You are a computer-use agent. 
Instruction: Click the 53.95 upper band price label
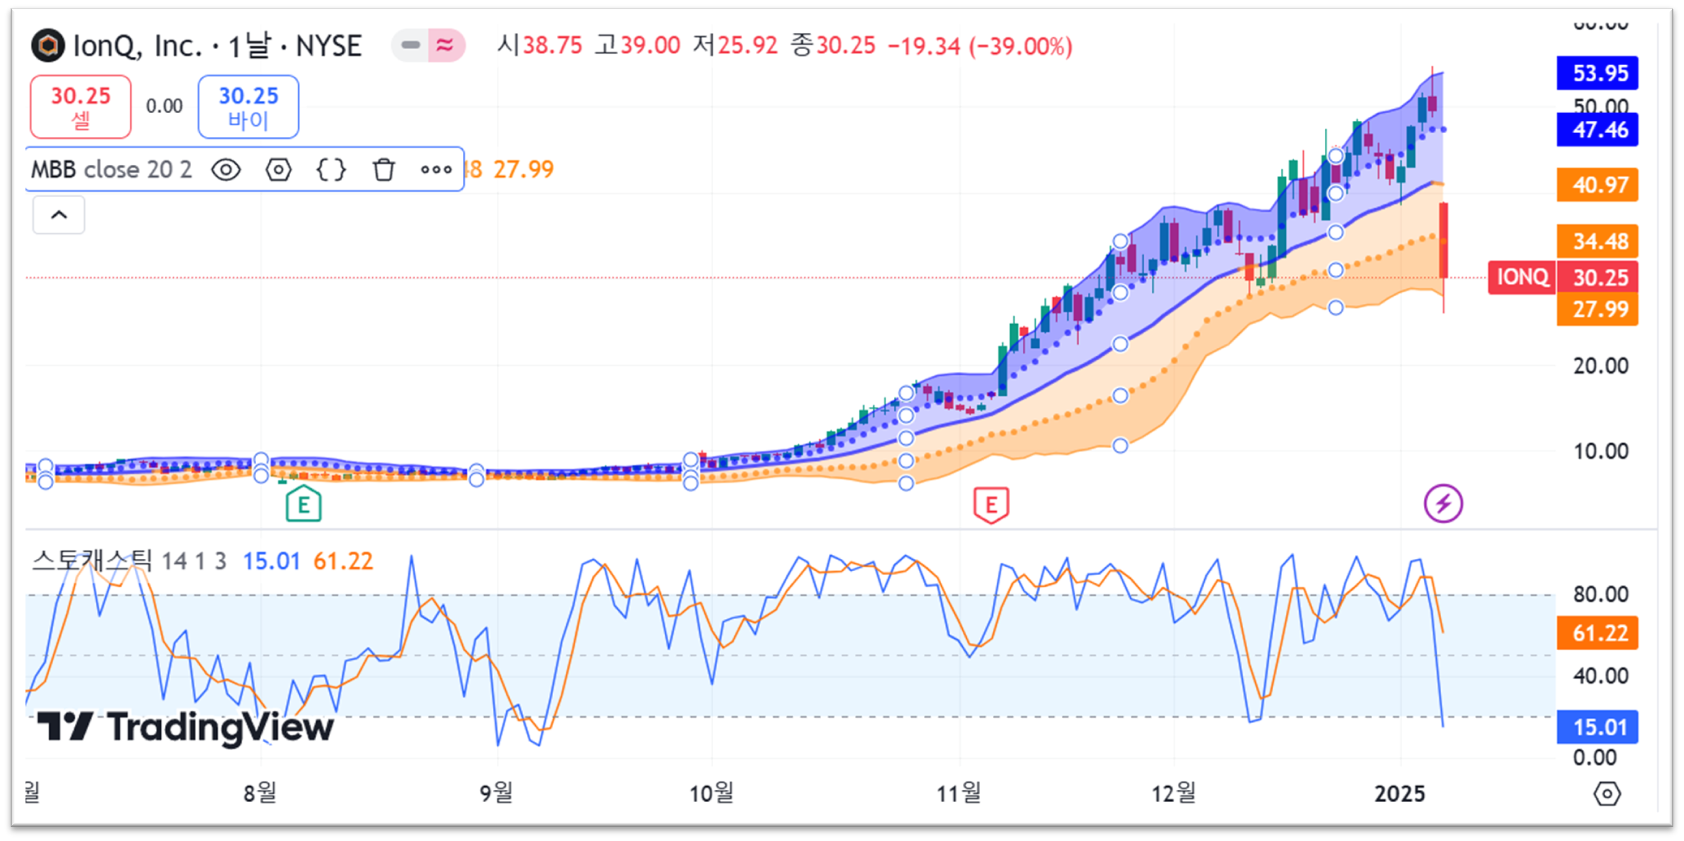tap(1599, 73)
